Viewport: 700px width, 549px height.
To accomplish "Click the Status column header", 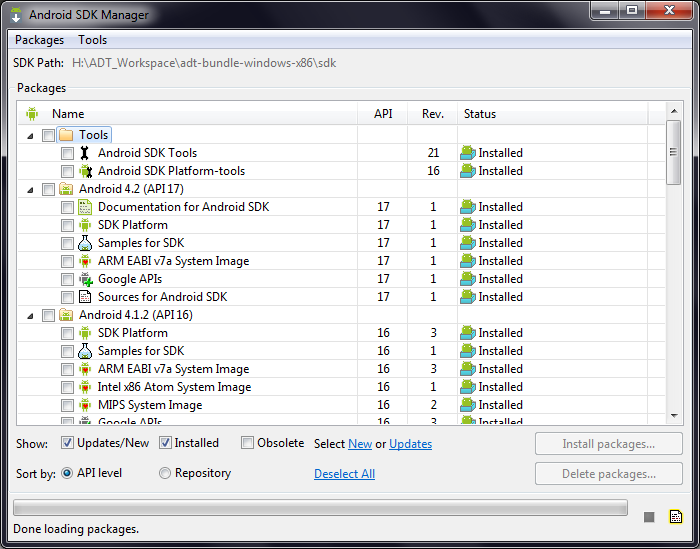I will [553, 114].
